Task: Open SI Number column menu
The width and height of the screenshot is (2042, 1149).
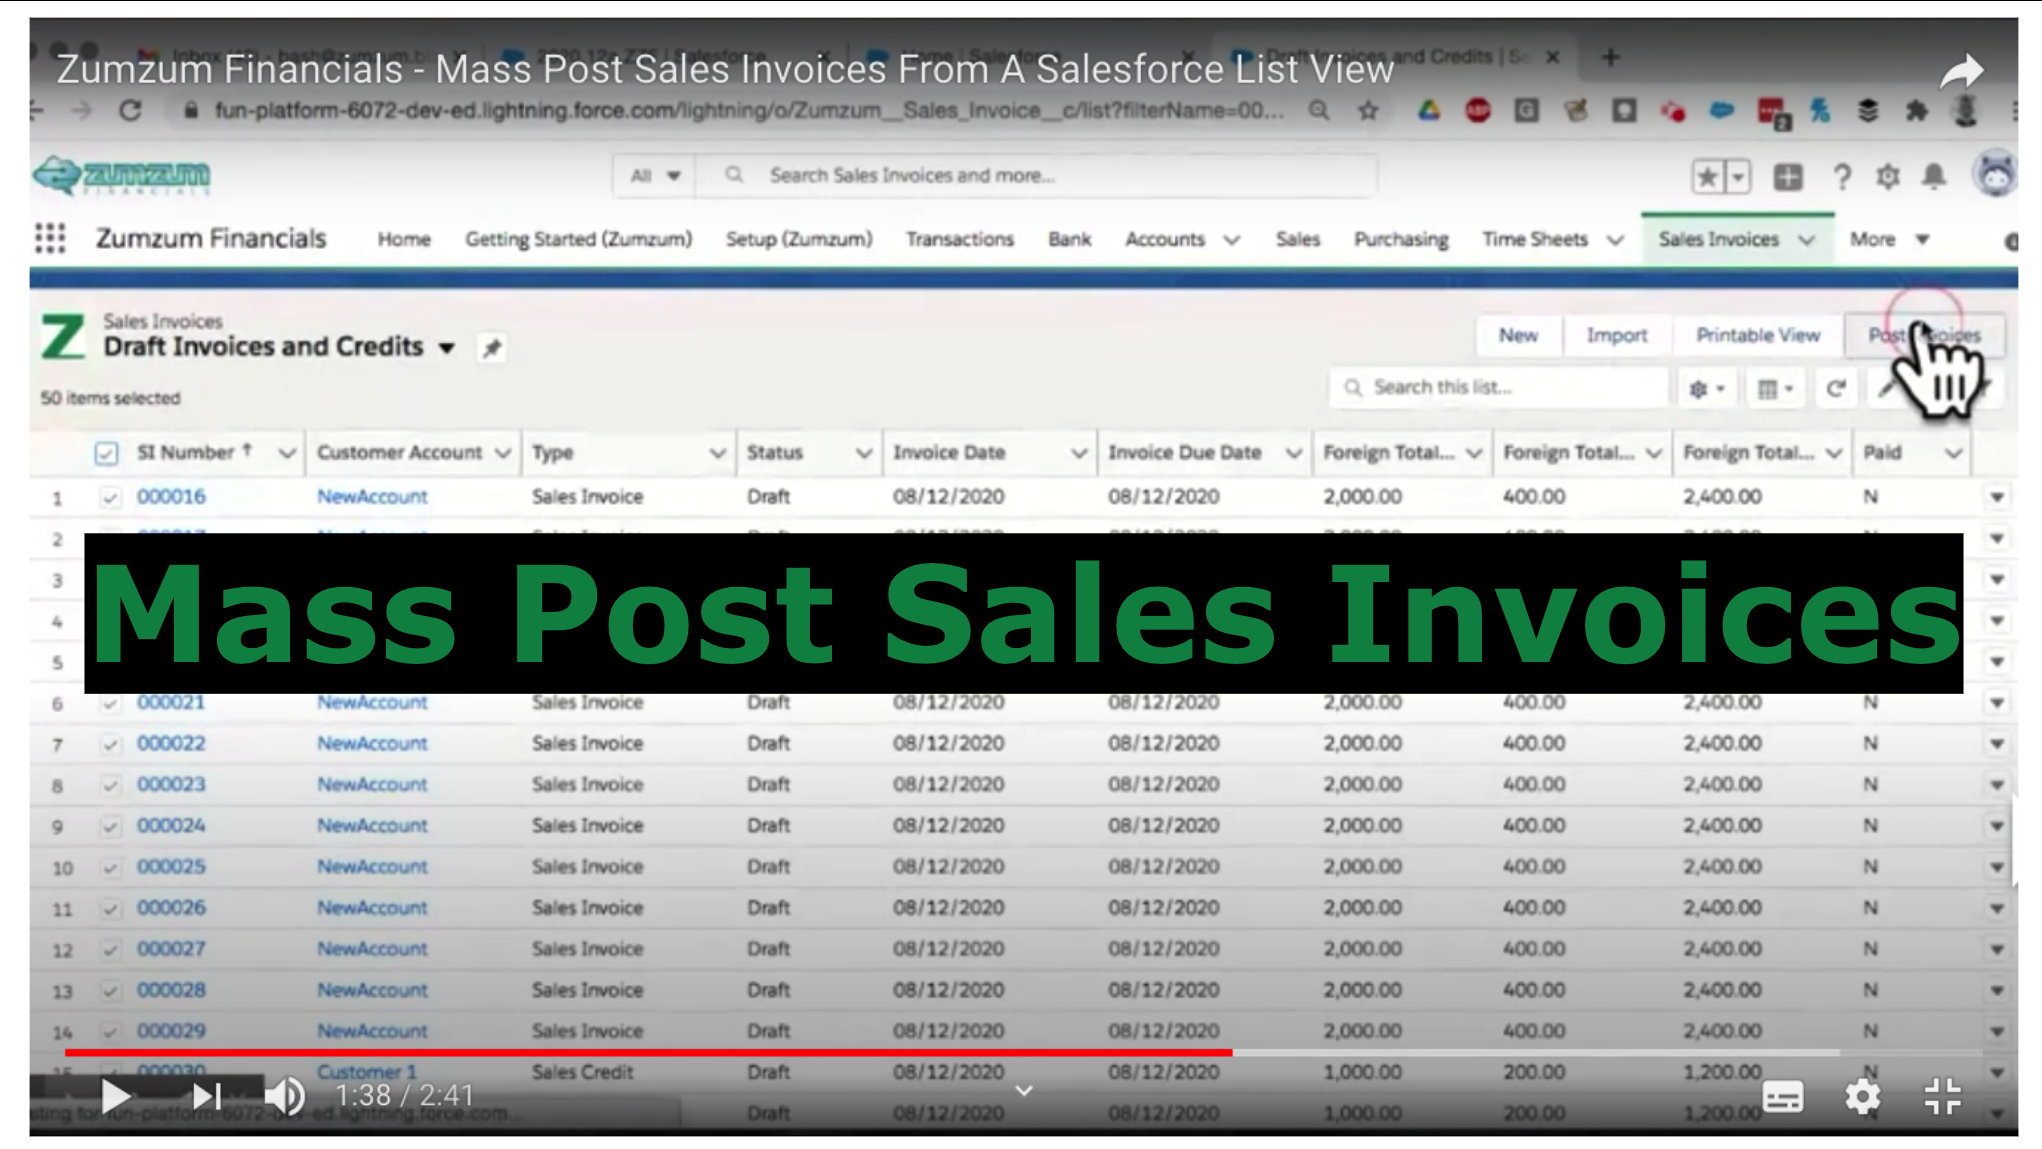Action: tap(287, 453)
